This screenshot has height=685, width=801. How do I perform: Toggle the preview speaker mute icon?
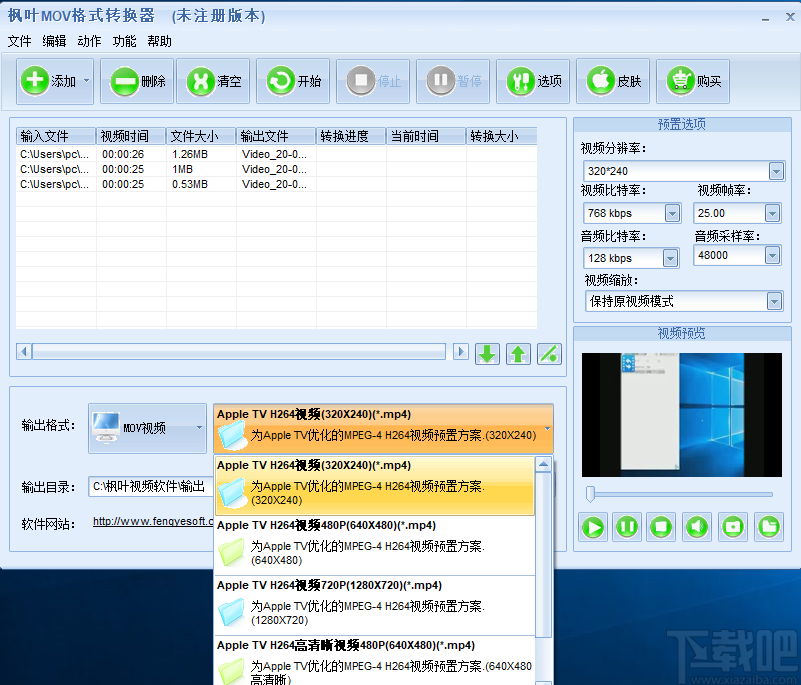(697, 527)
